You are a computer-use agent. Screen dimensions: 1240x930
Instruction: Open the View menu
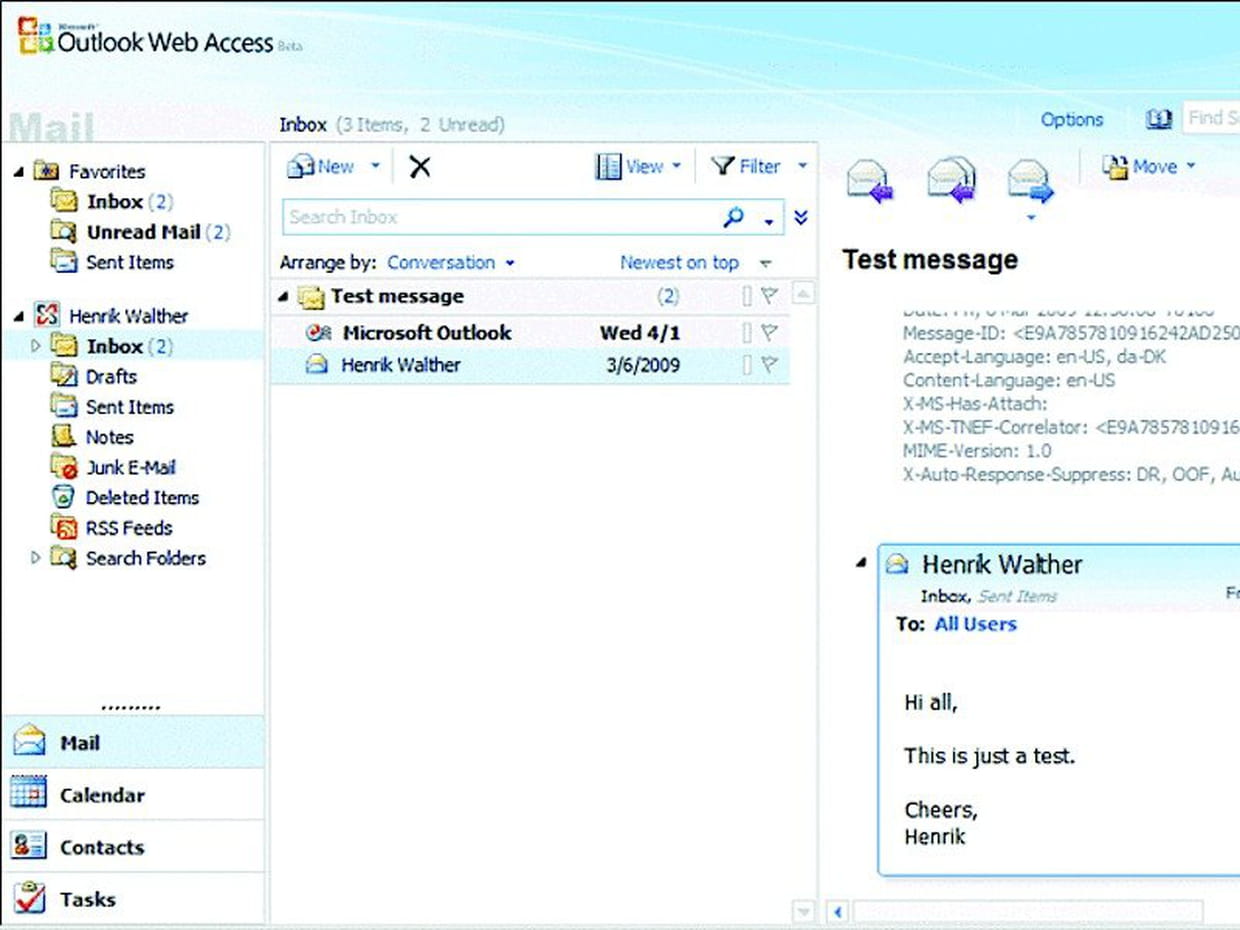637,167
